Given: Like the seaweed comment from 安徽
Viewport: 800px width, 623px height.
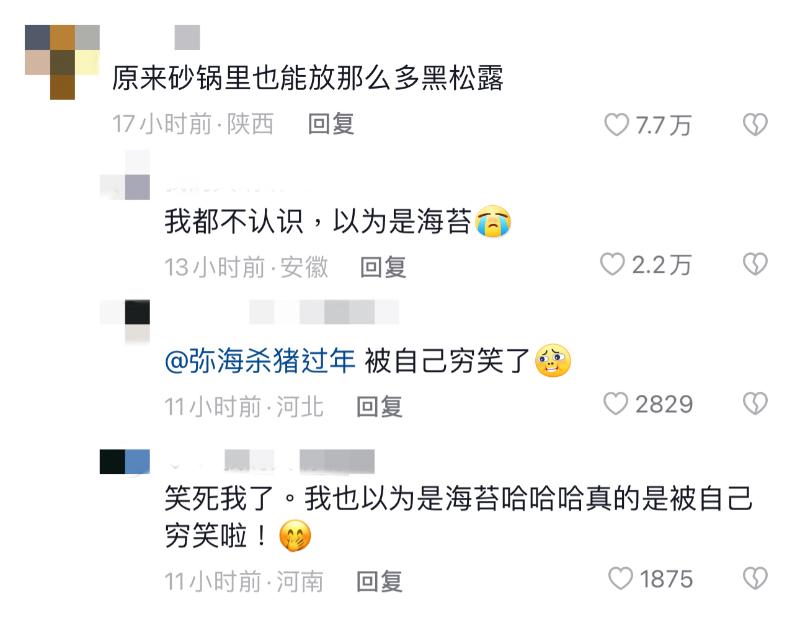Looking at the screenshot, I should 612,264.
